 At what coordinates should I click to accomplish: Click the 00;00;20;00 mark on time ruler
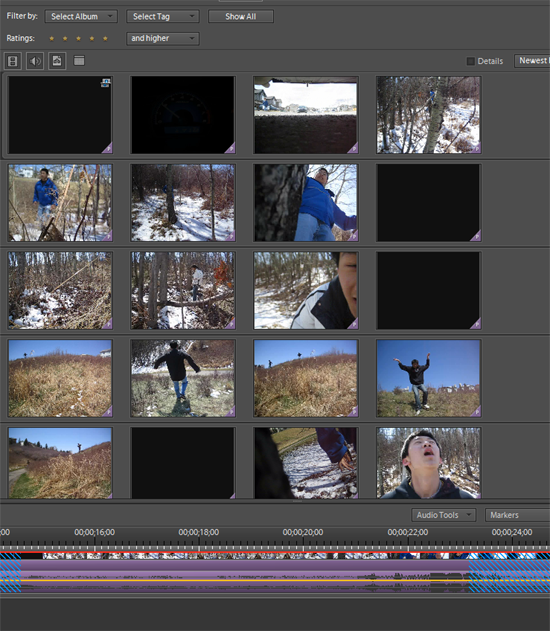[x=303, y=533]
